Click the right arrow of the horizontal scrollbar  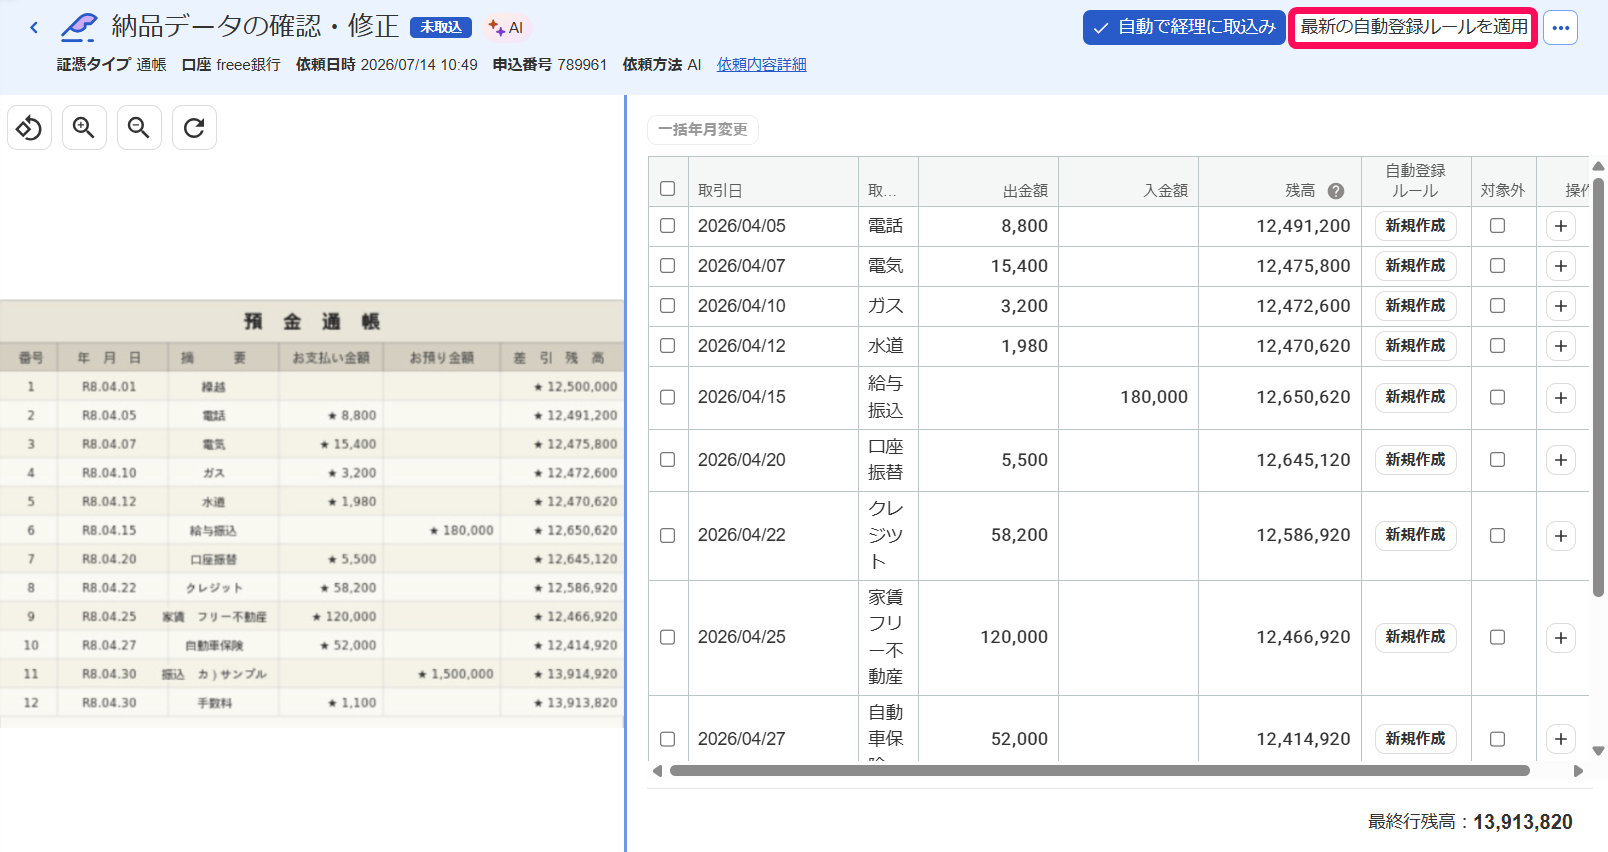coord(1579,771)
